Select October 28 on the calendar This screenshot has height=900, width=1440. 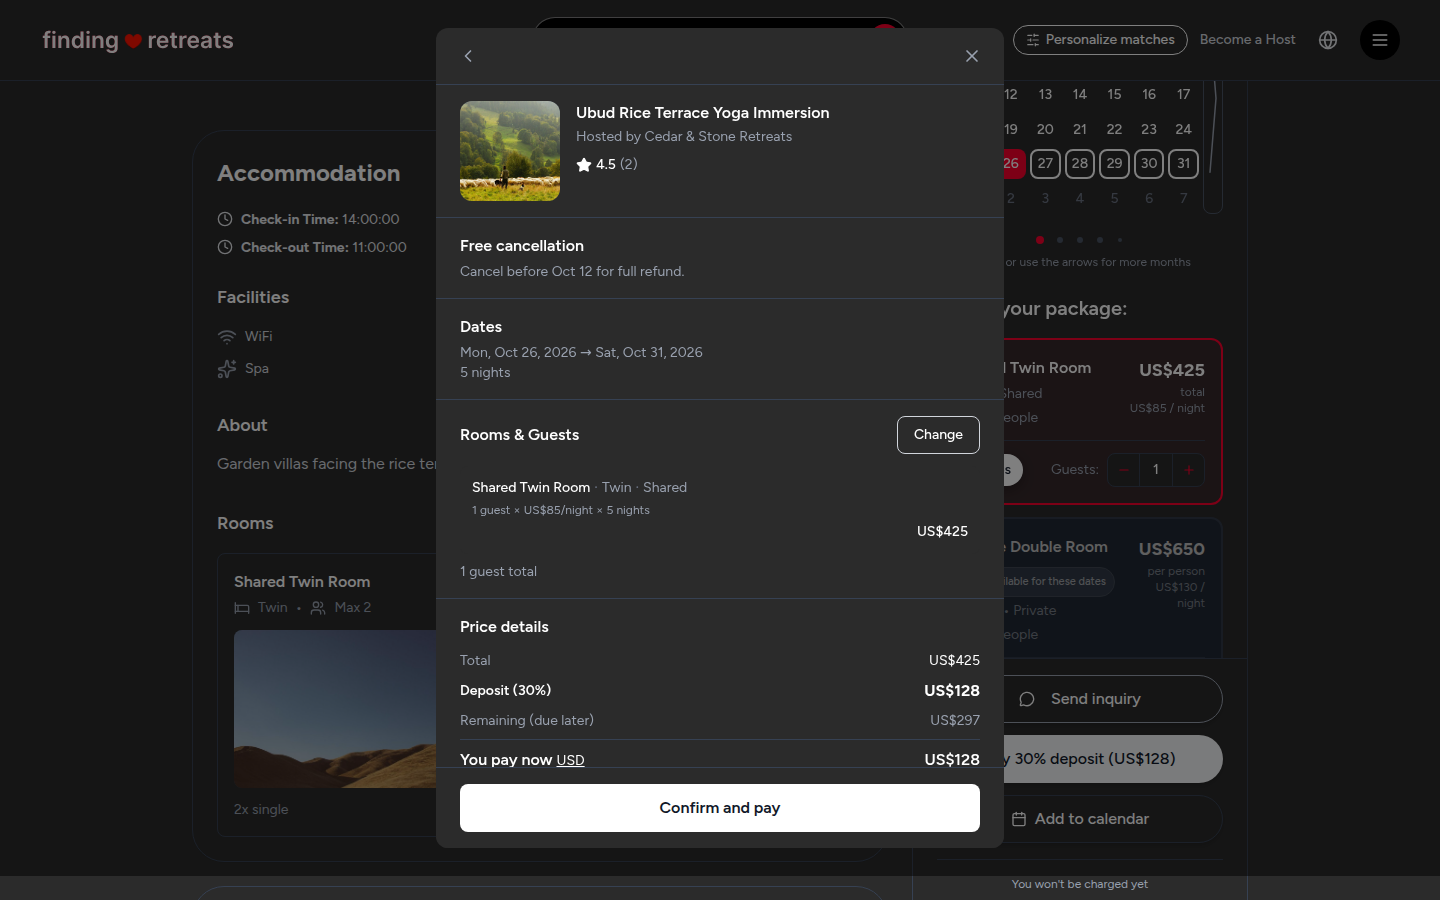coord(1080,164)
